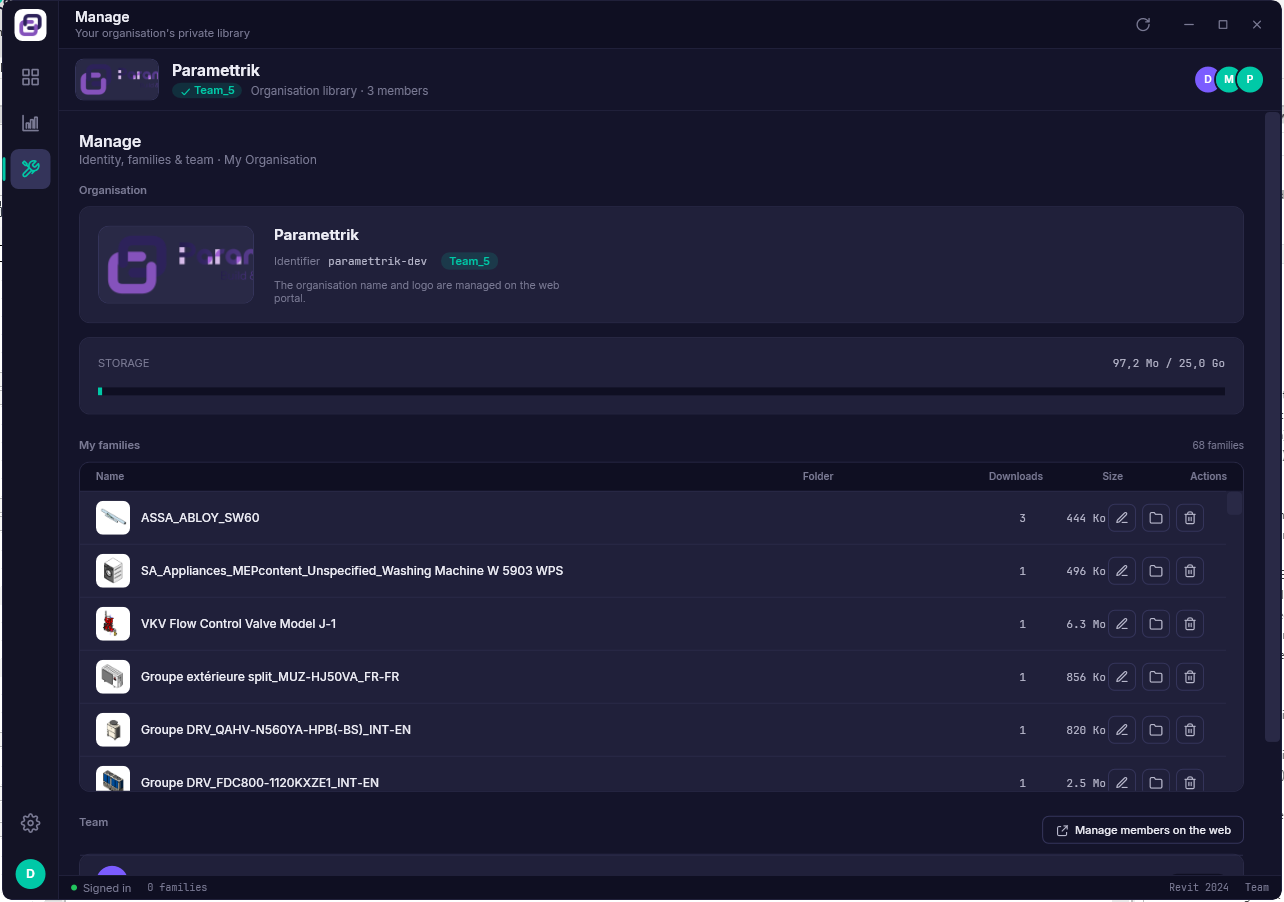Click the Washing Machine family thumbnail
1284x902 pixels.
click(x=113, y=571)
